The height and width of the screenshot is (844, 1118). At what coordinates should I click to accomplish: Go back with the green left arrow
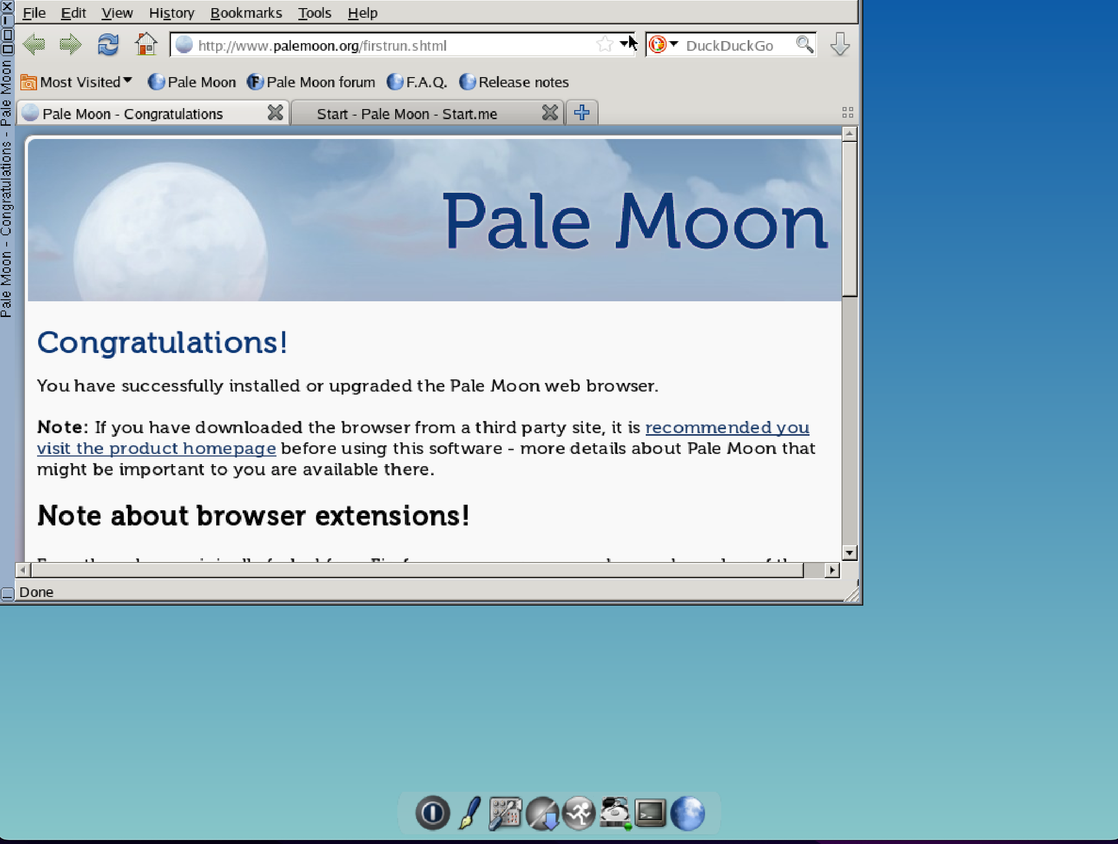click(x=34, y=45)
